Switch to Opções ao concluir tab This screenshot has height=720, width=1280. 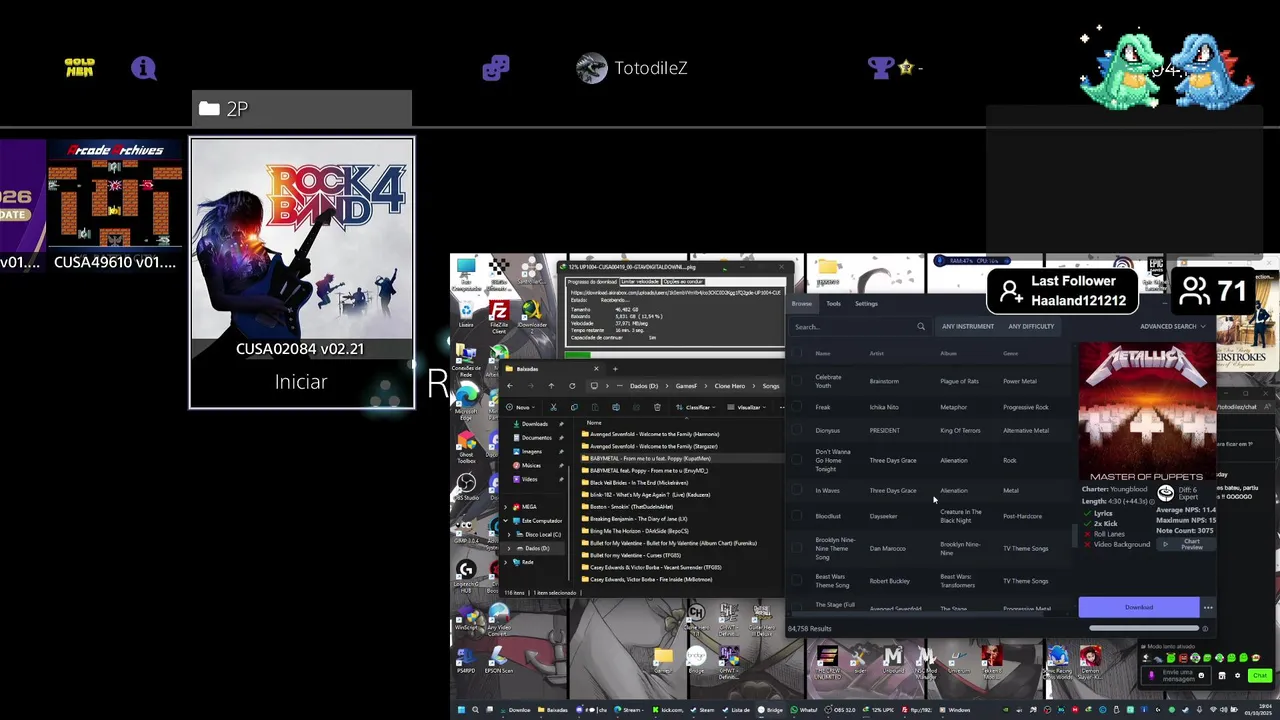coord(684,282)
